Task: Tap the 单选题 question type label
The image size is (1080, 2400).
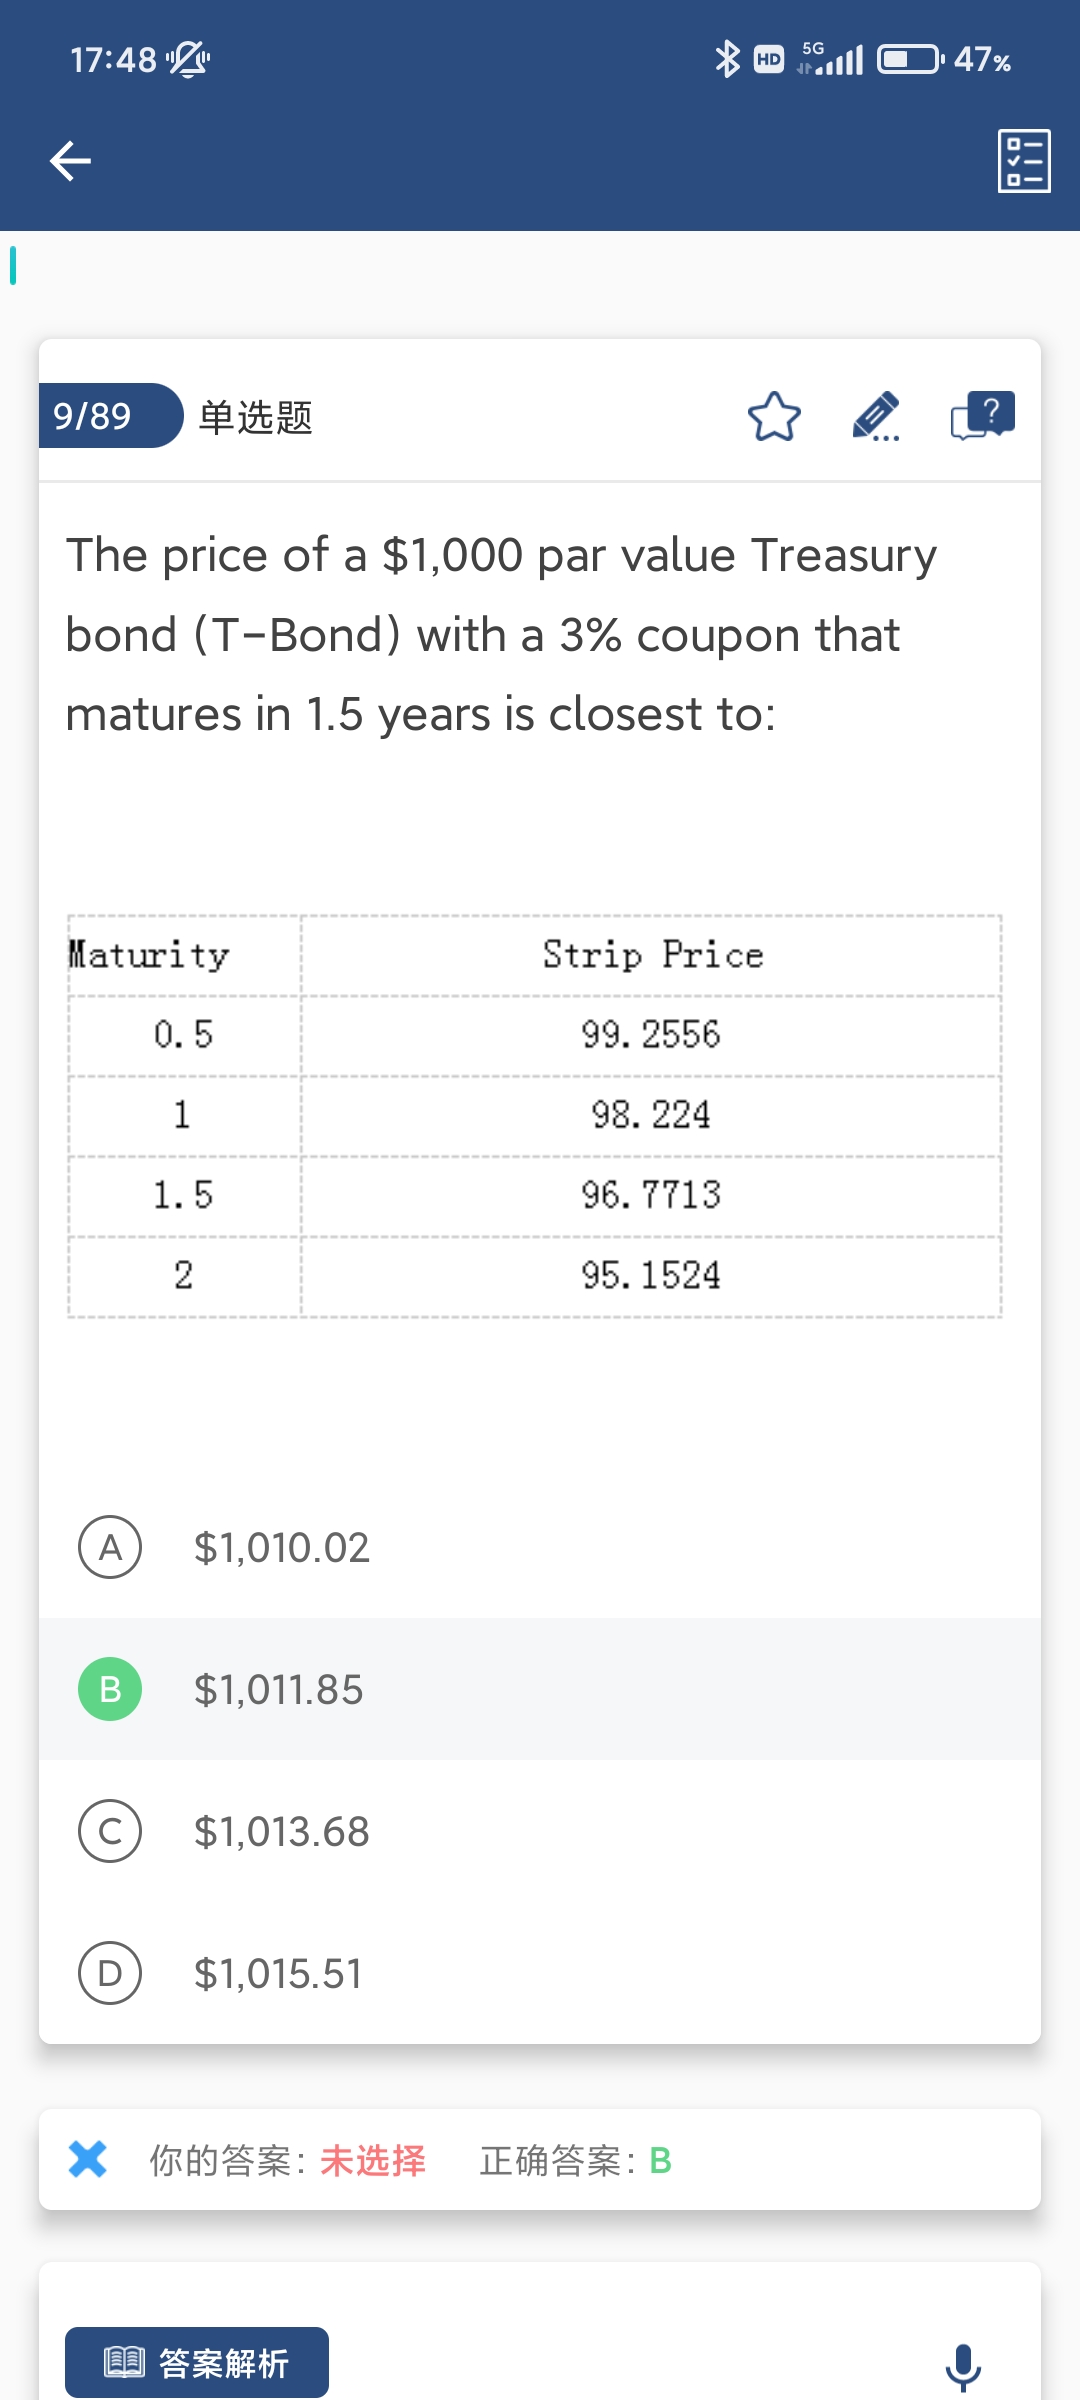Action: point(256,417)
